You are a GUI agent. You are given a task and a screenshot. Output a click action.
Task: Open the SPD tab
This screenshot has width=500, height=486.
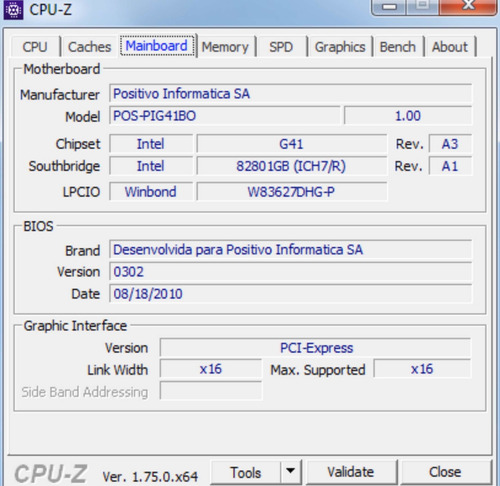pos(281,47)
